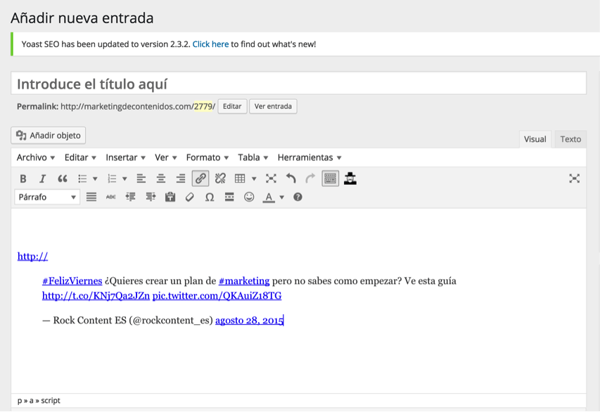
Task: Toggle the justify alignment button
Action: [91, 198]
